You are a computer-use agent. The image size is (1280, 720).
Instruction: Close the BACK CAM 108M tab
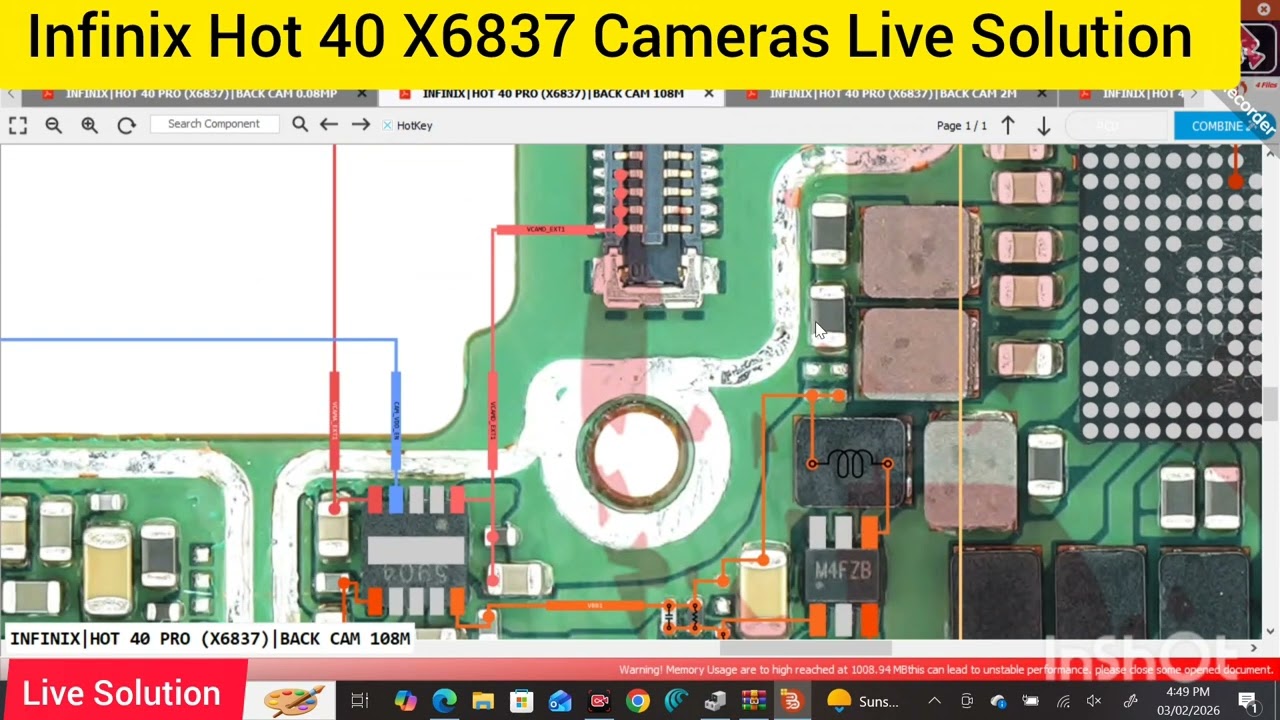coord(709,94)
